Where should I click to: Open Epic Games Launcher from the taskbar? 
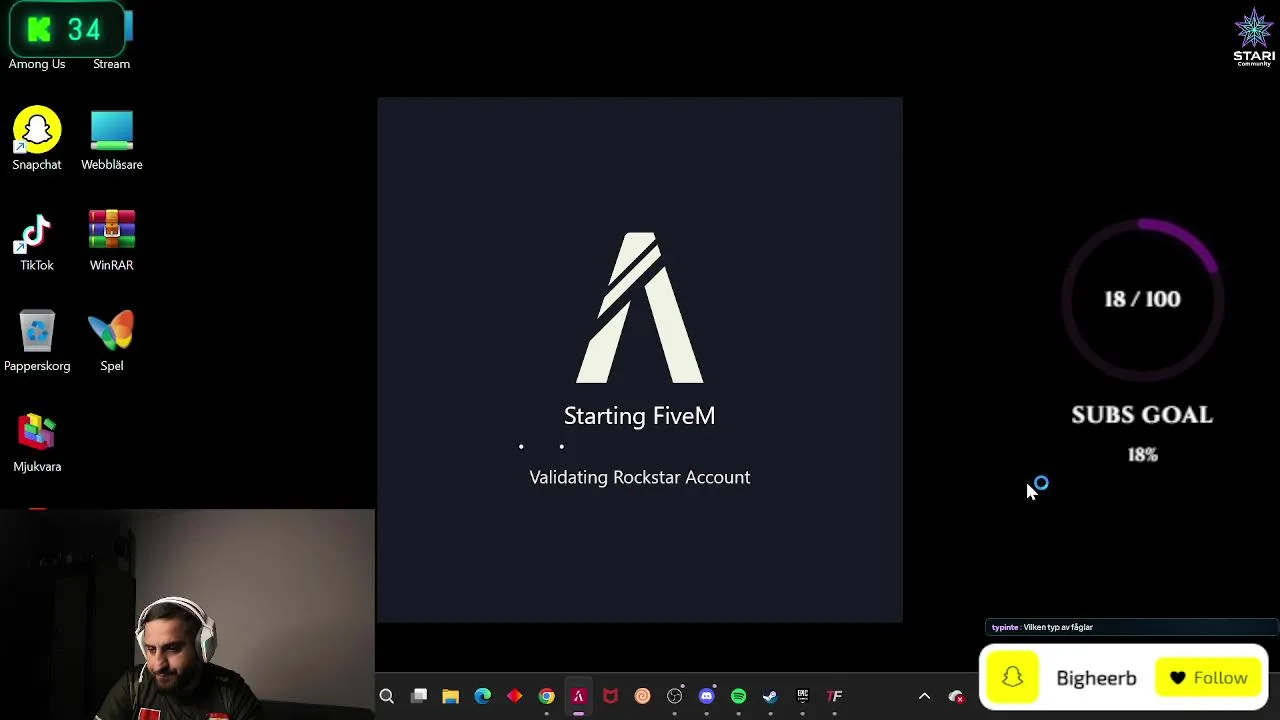803,696
